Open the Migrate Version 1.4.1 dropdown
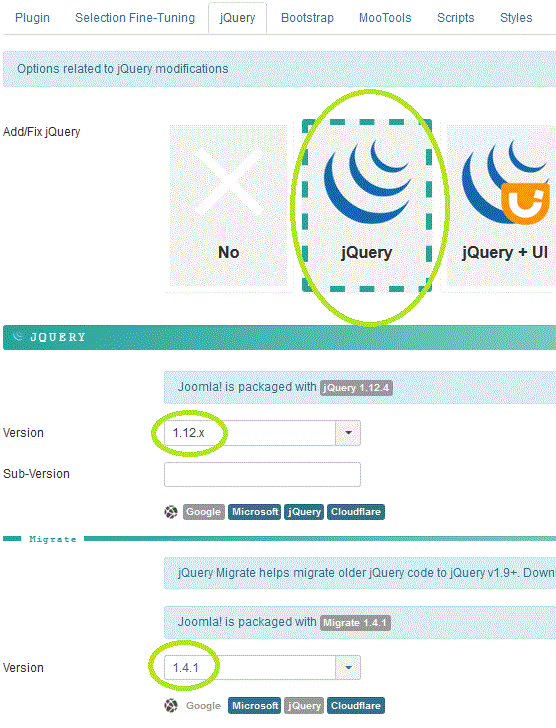Viewport: 556px width, 728px height. point(262,668)
